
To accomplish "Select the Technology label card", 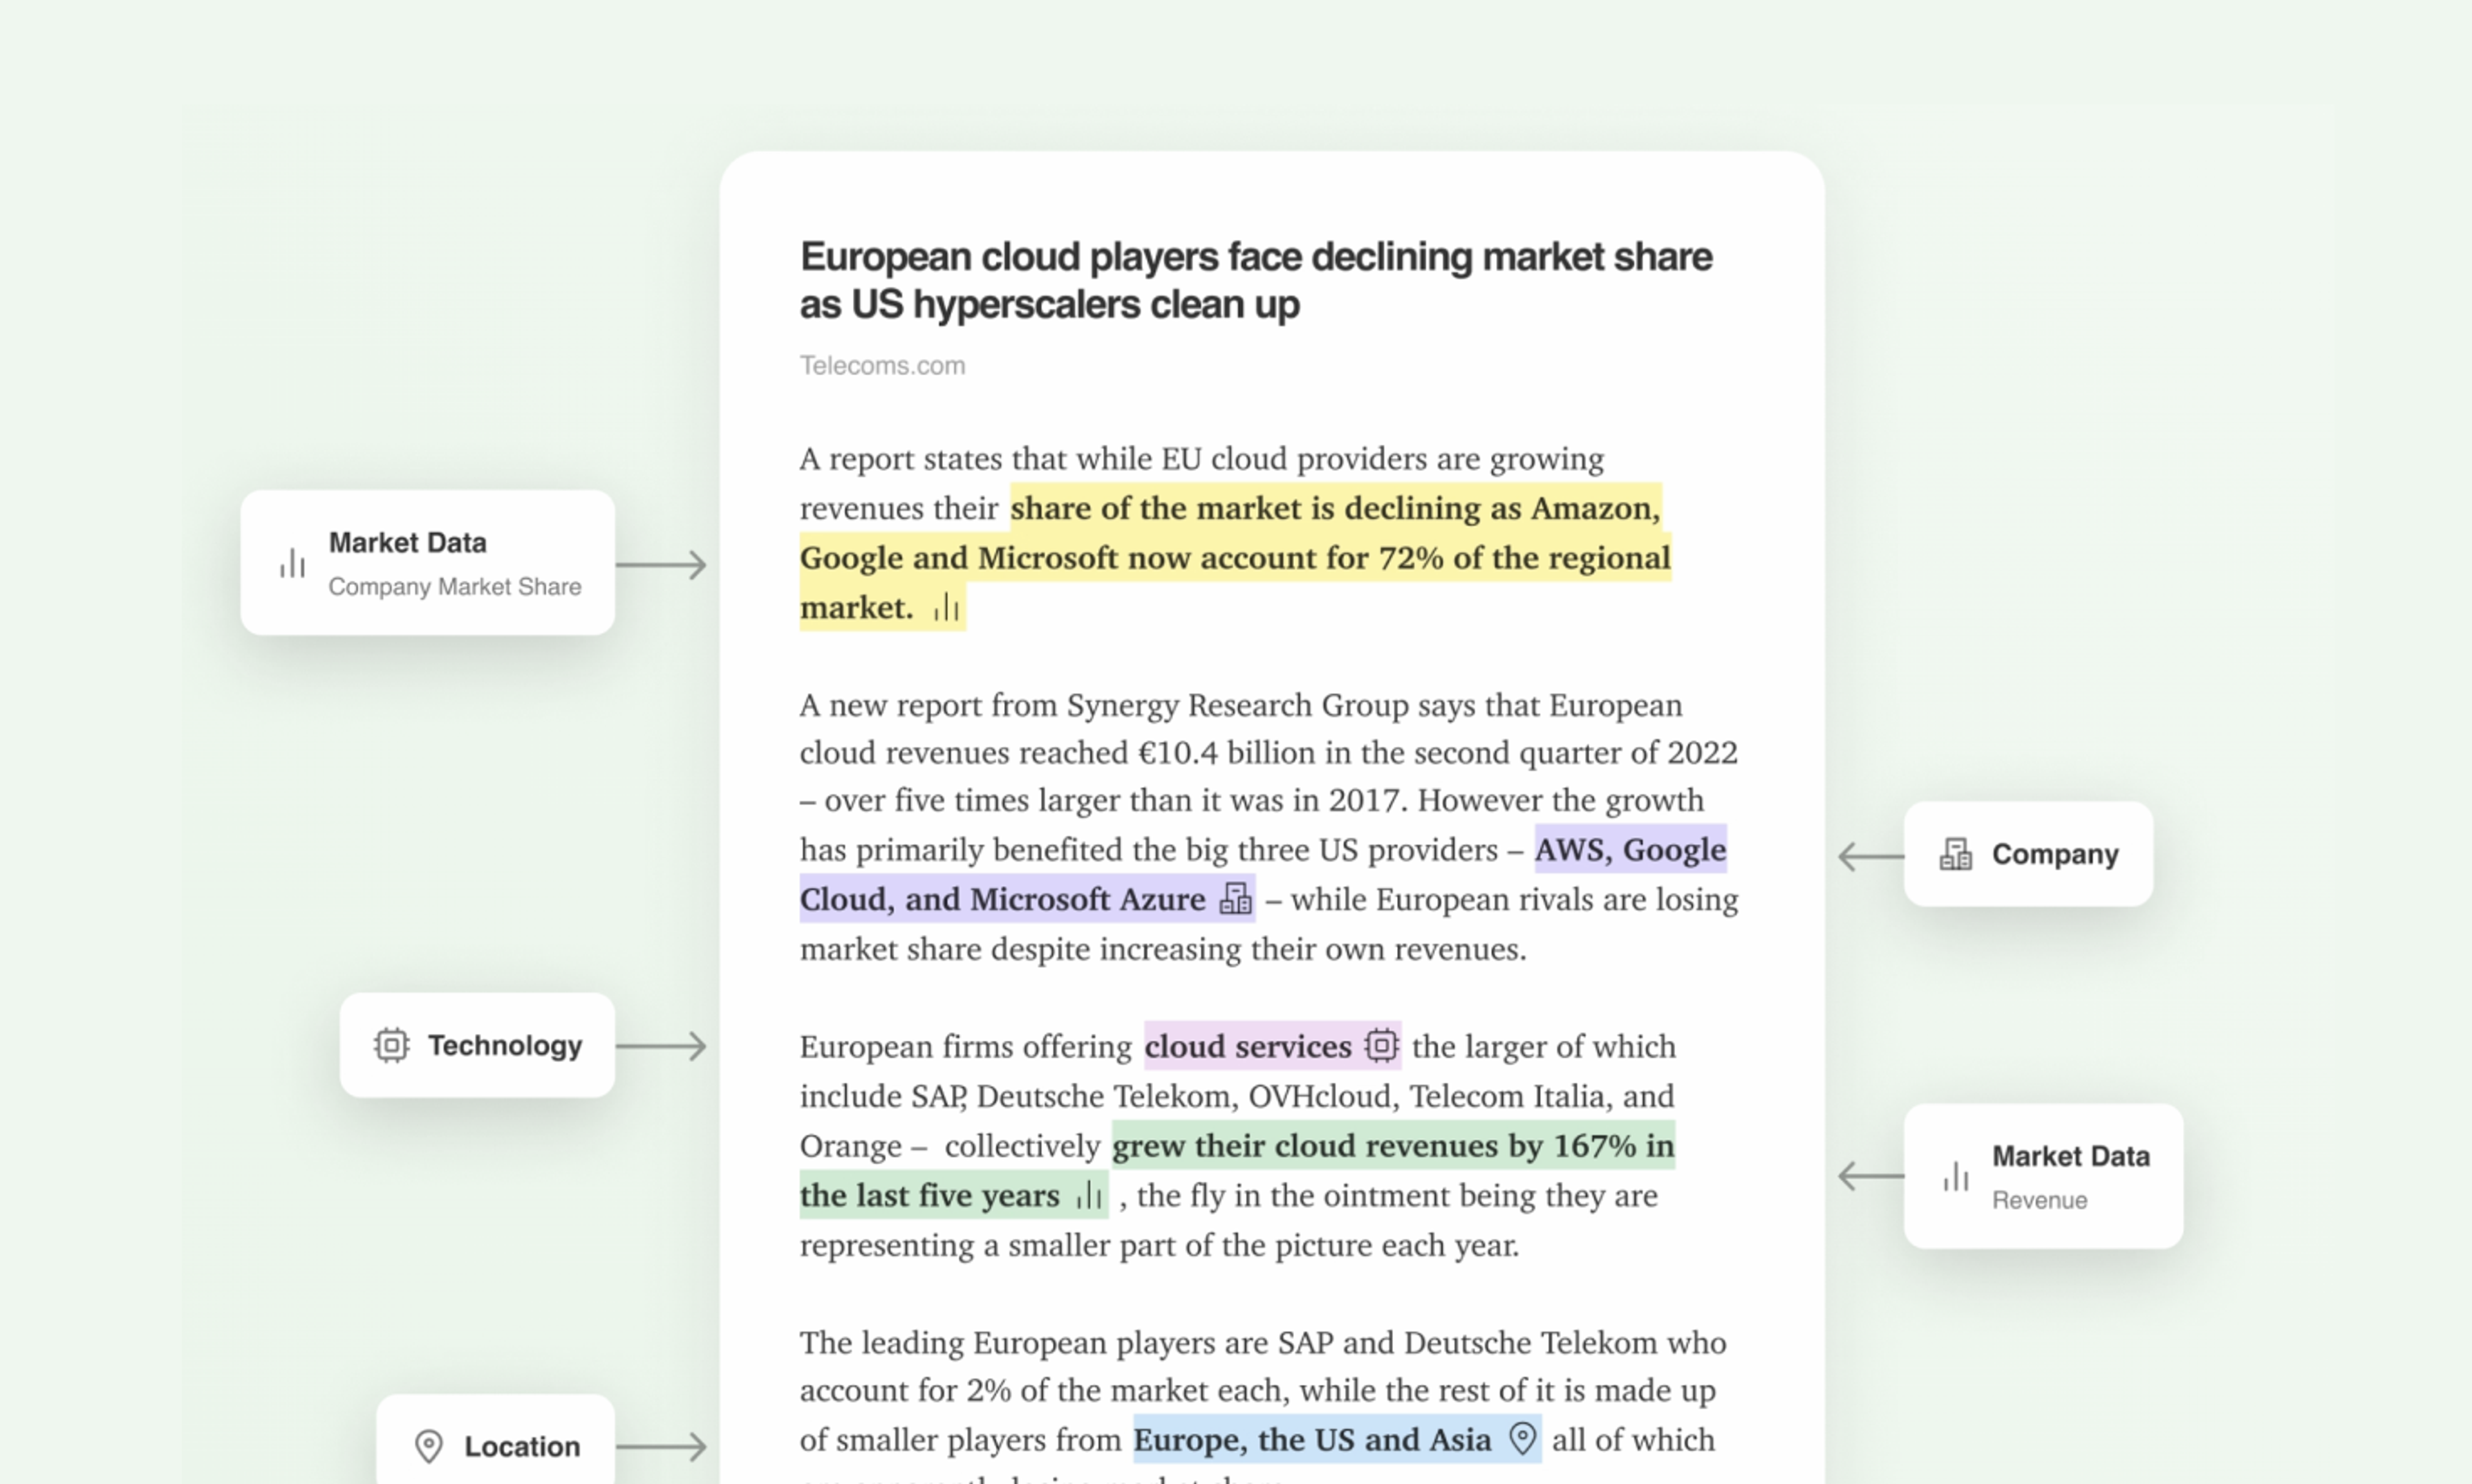I will [x=478, y=1045].
